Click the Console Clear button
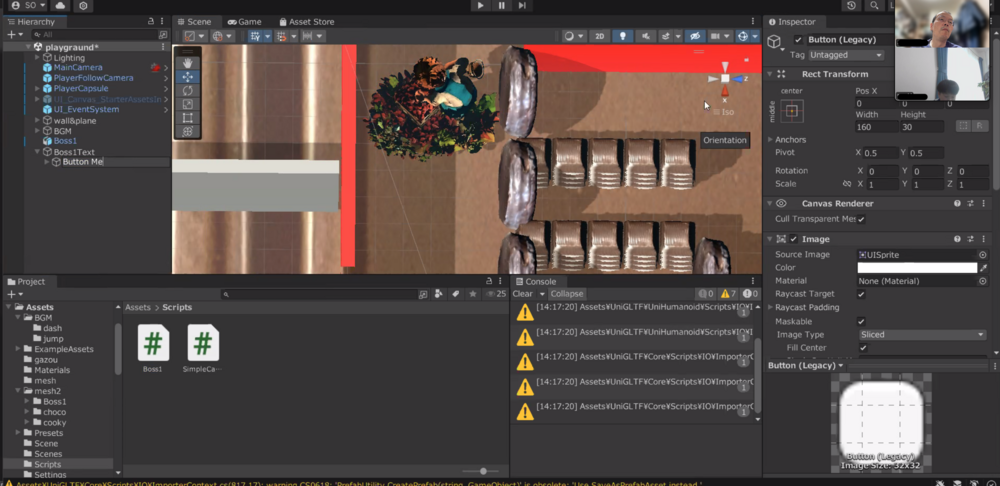 tap(523, 294)
